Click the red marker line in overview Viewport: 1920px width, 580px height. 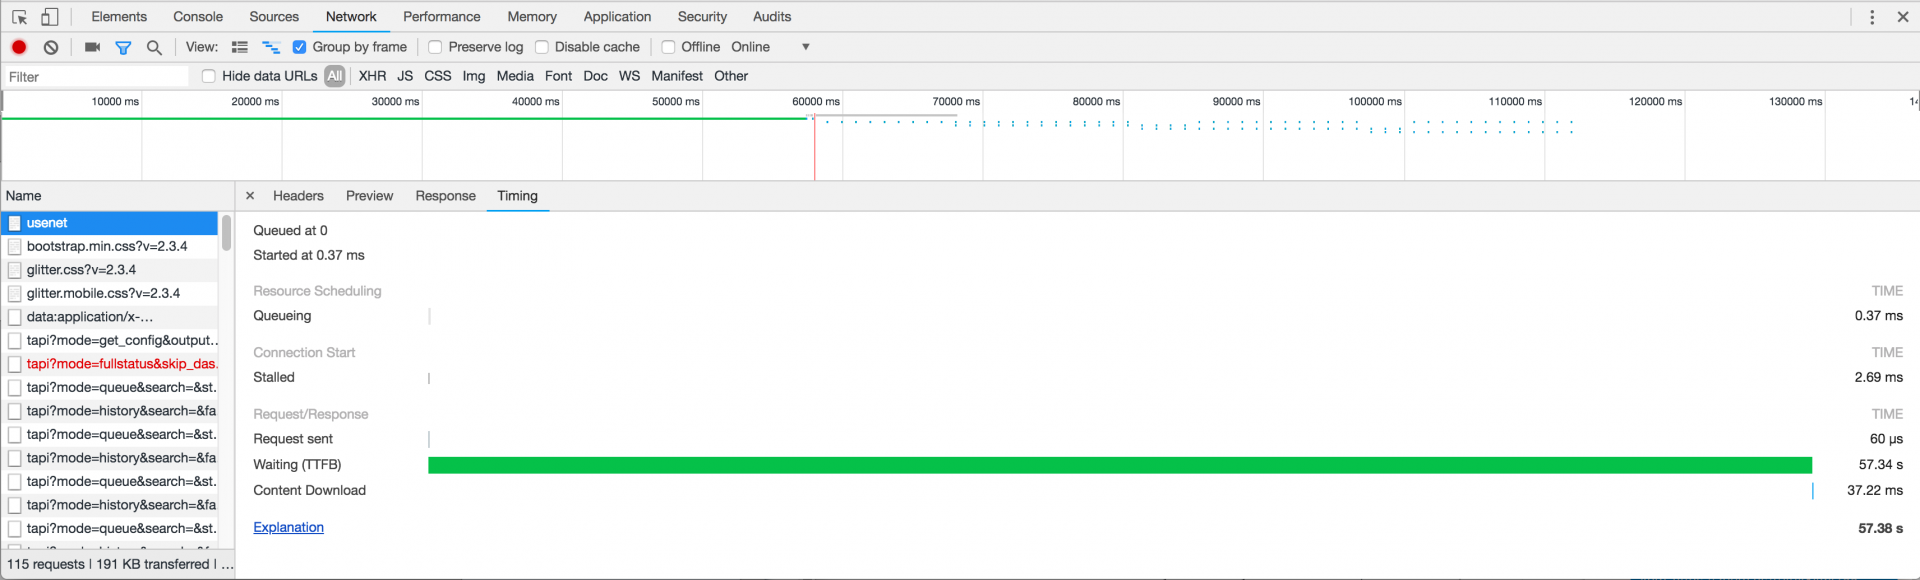pyautogui.click(x=815, y=147)
